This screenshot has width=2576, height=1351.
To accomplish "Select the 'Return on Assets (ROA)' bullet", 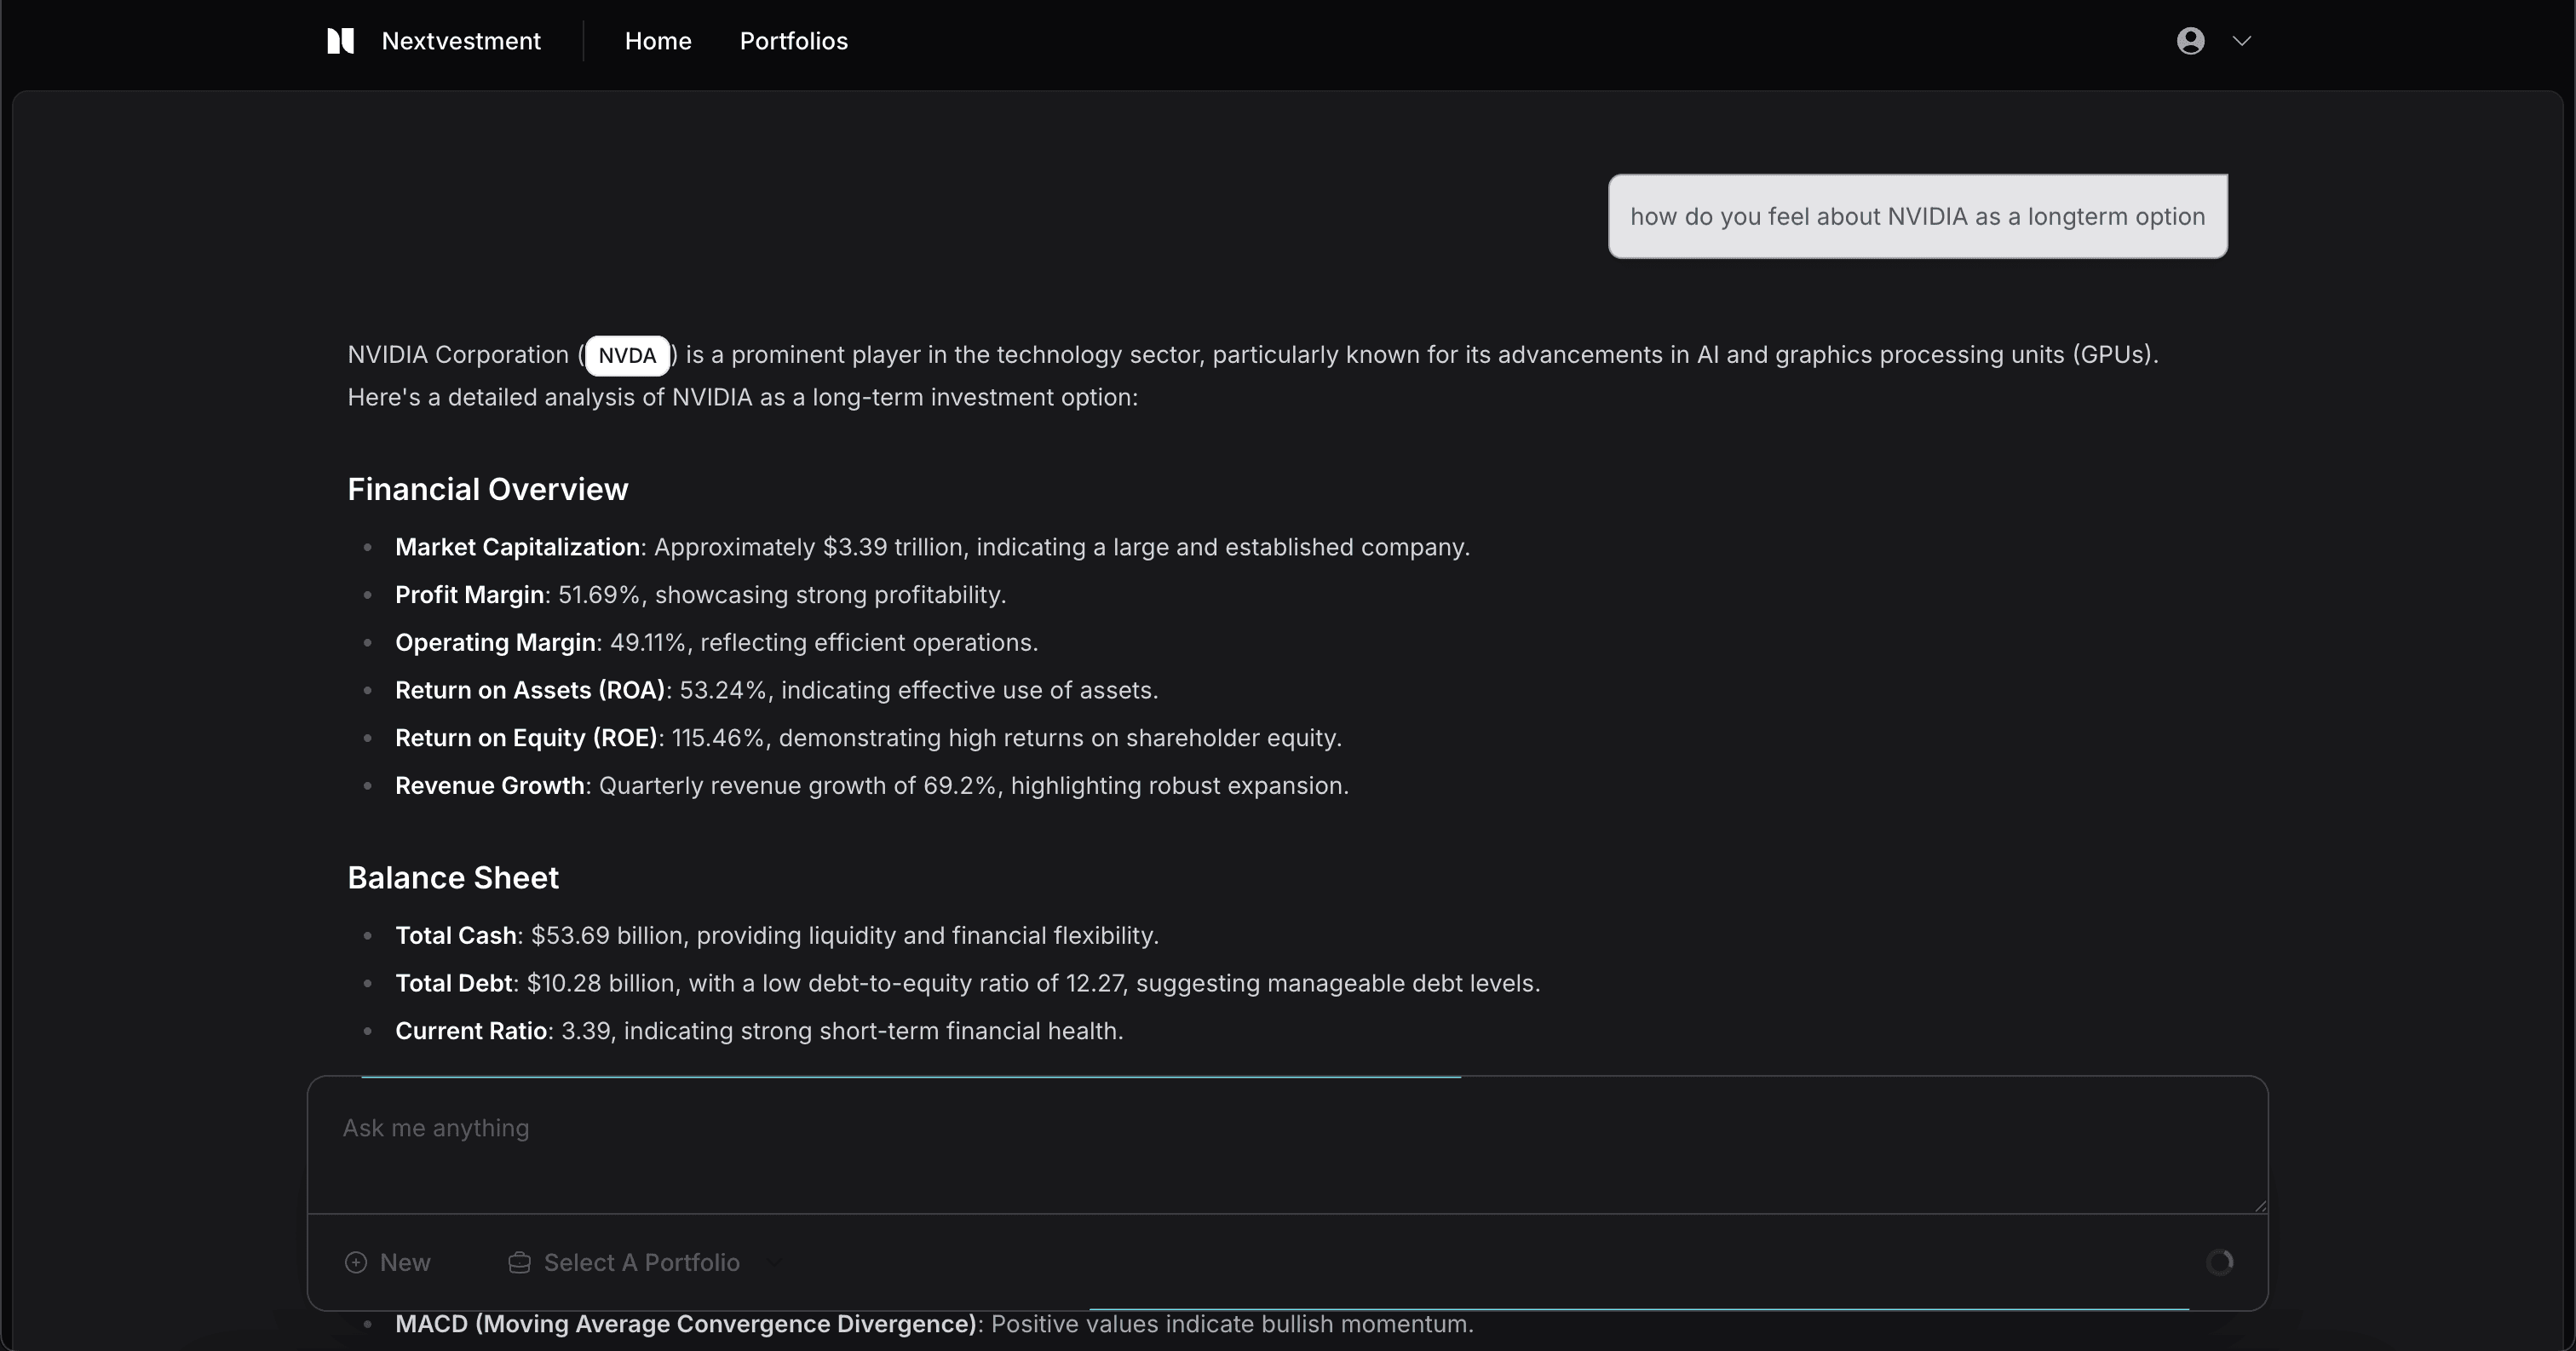I will (x=777, y=690).
